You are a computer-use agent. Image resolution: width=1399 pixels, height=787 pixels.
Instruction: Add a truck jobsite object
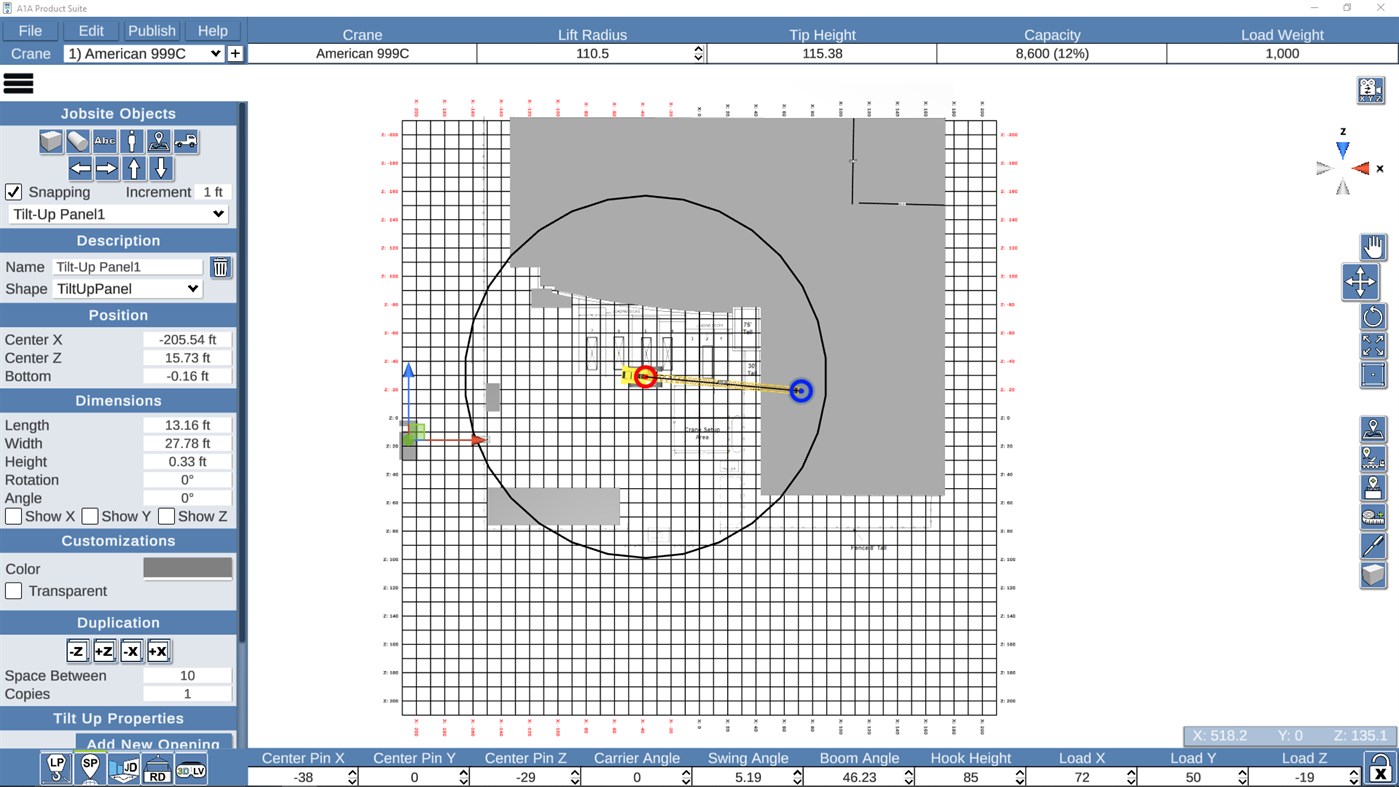click(x=185, y=141)
